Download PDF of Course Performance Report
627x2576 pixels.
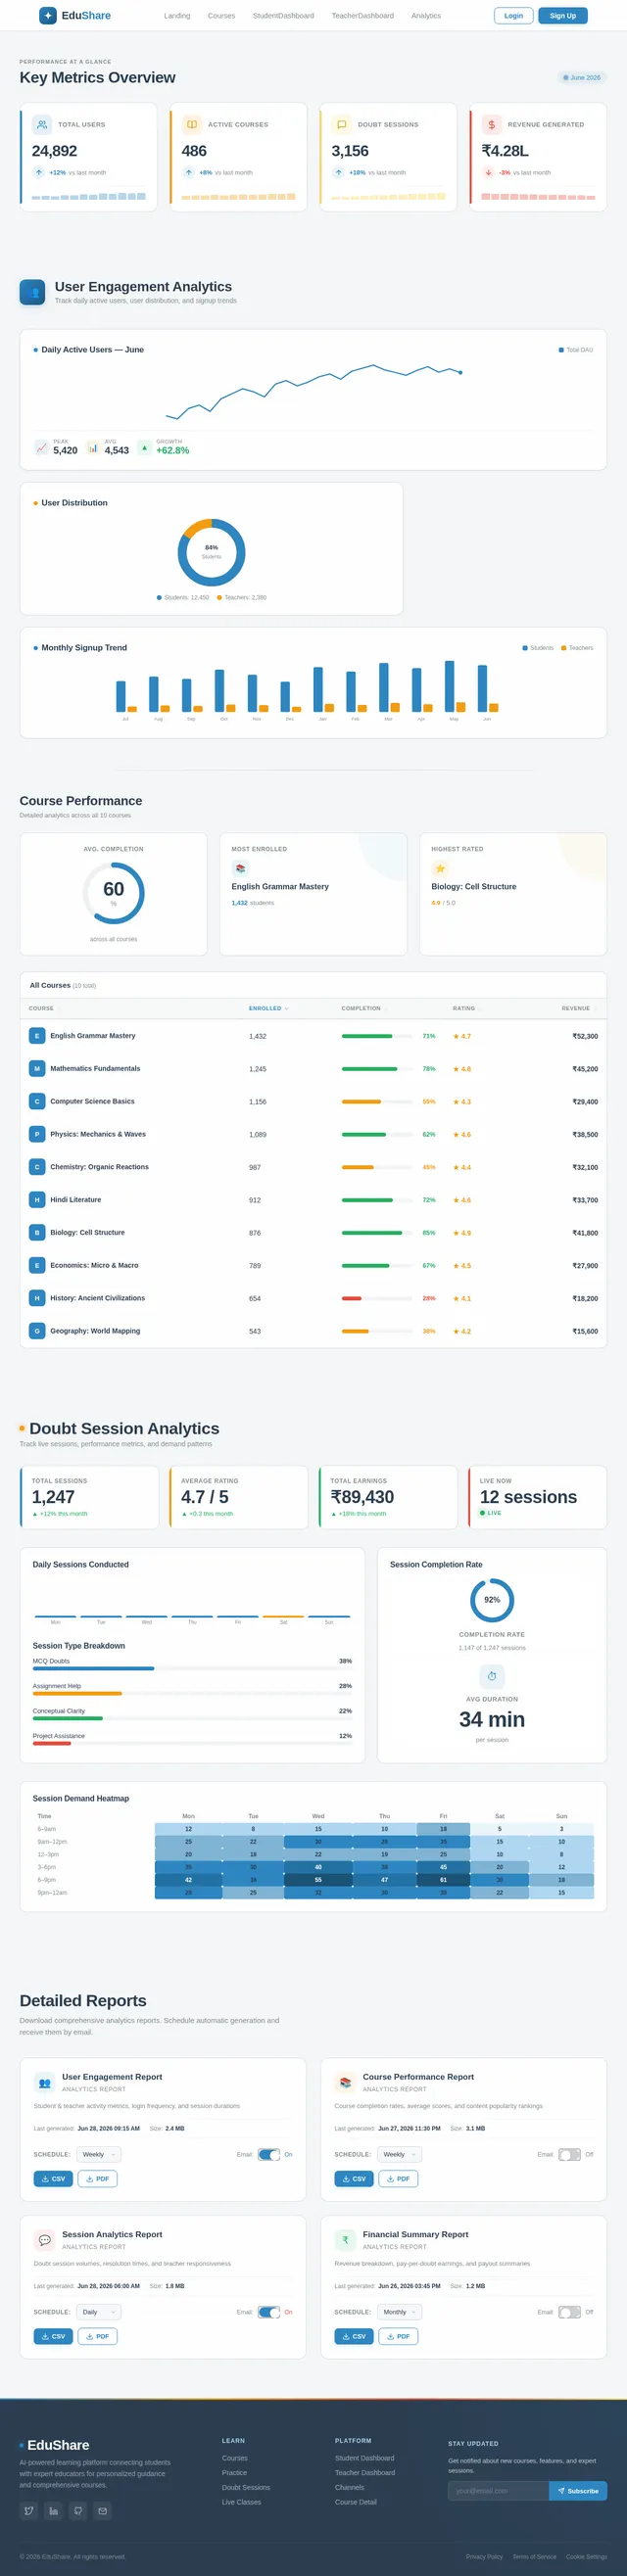(x=398, y=2179)
